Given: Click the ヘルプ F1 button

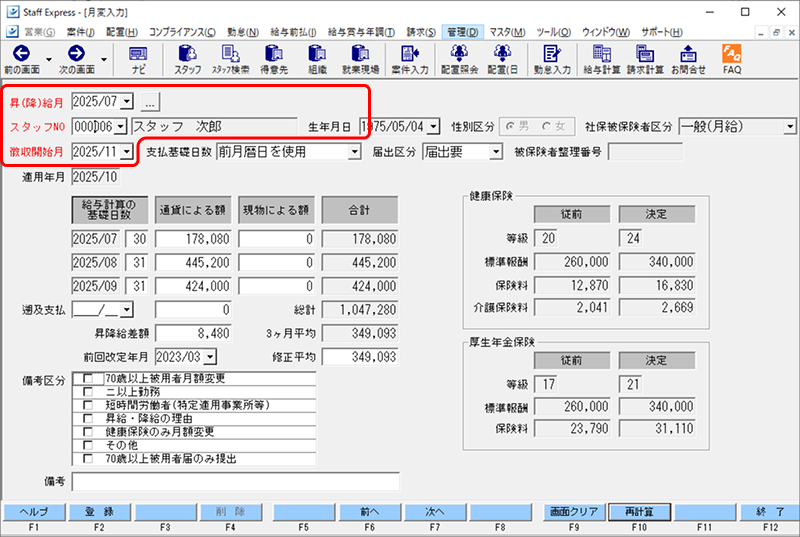Looking at the screenshot, I should (34, 512).
